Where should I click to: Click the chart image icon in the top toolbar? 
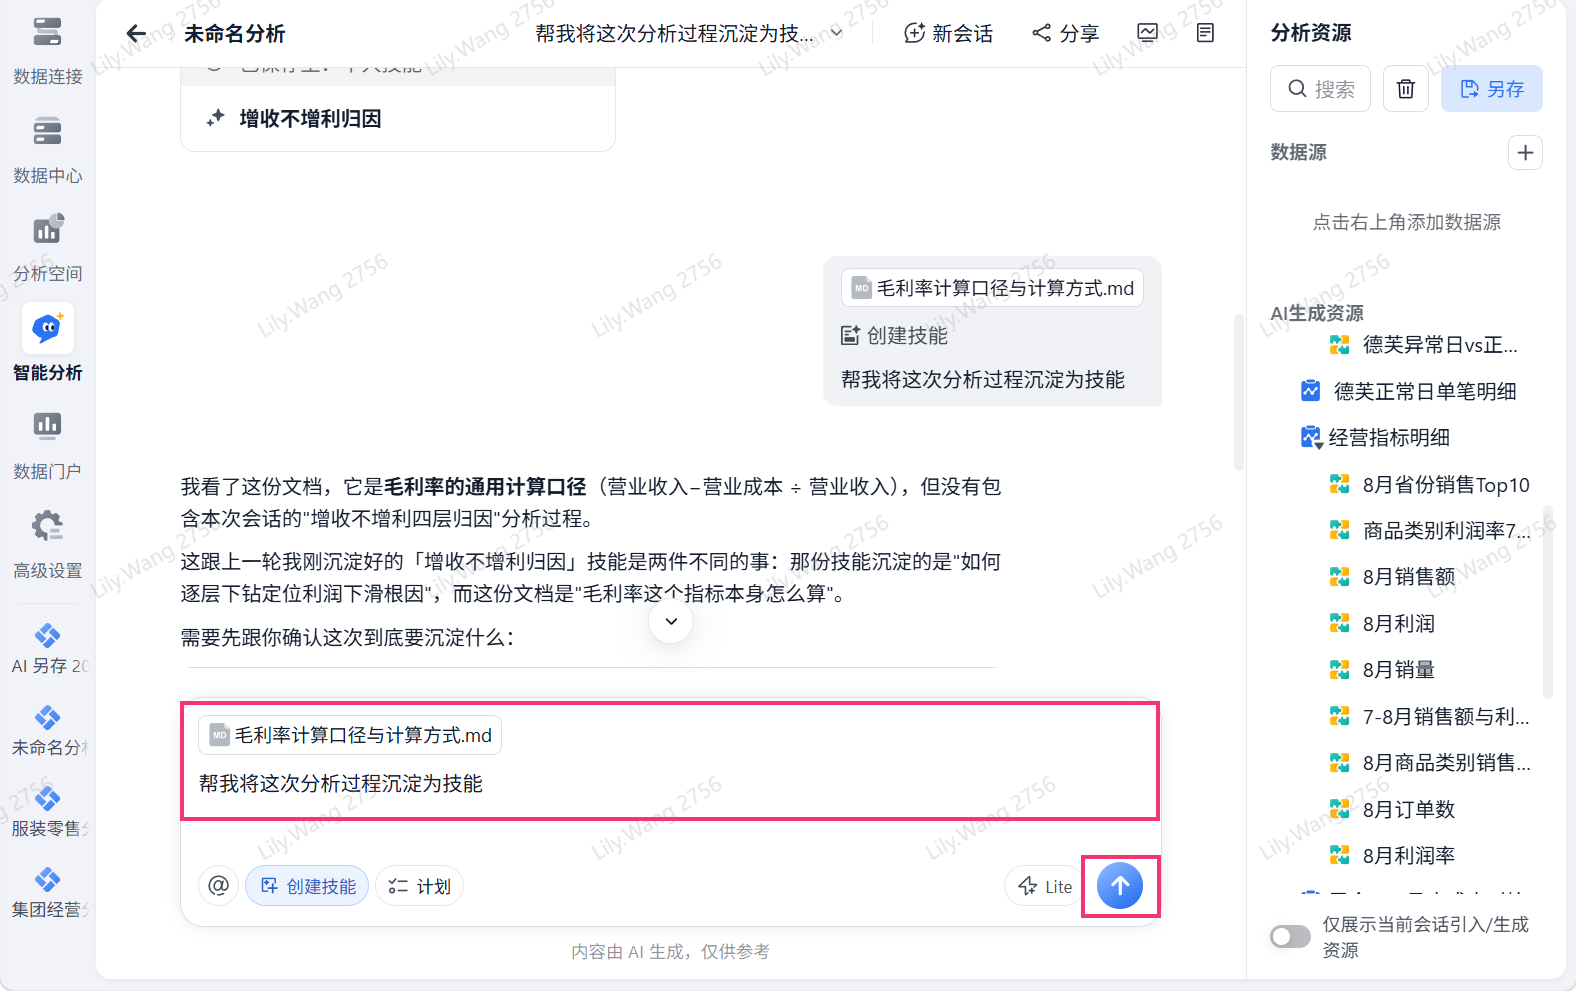(x=1148, y=33)
